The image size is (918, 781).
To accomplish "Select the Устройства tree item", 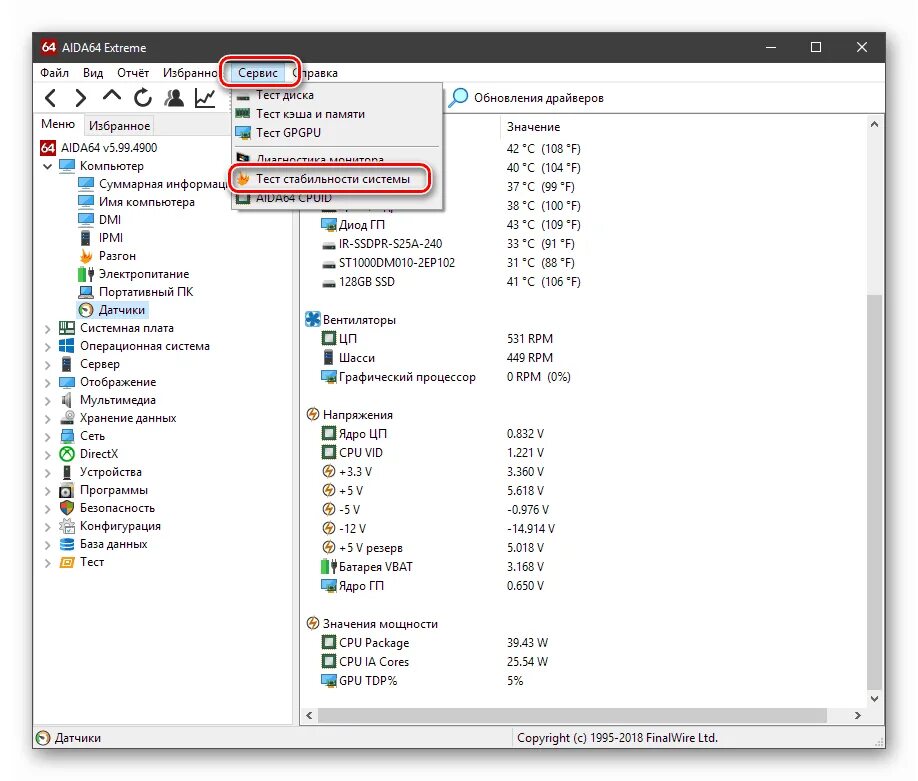I will click(101, 472).
